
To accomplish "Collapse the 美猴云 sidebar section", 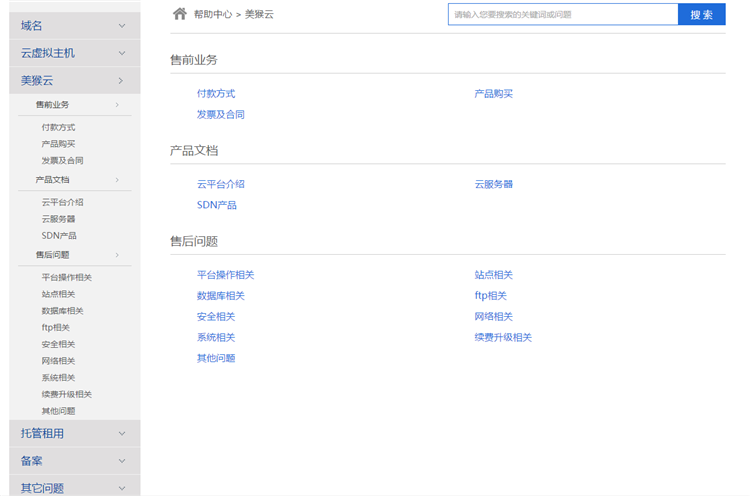I will click(x=75, y=80).
